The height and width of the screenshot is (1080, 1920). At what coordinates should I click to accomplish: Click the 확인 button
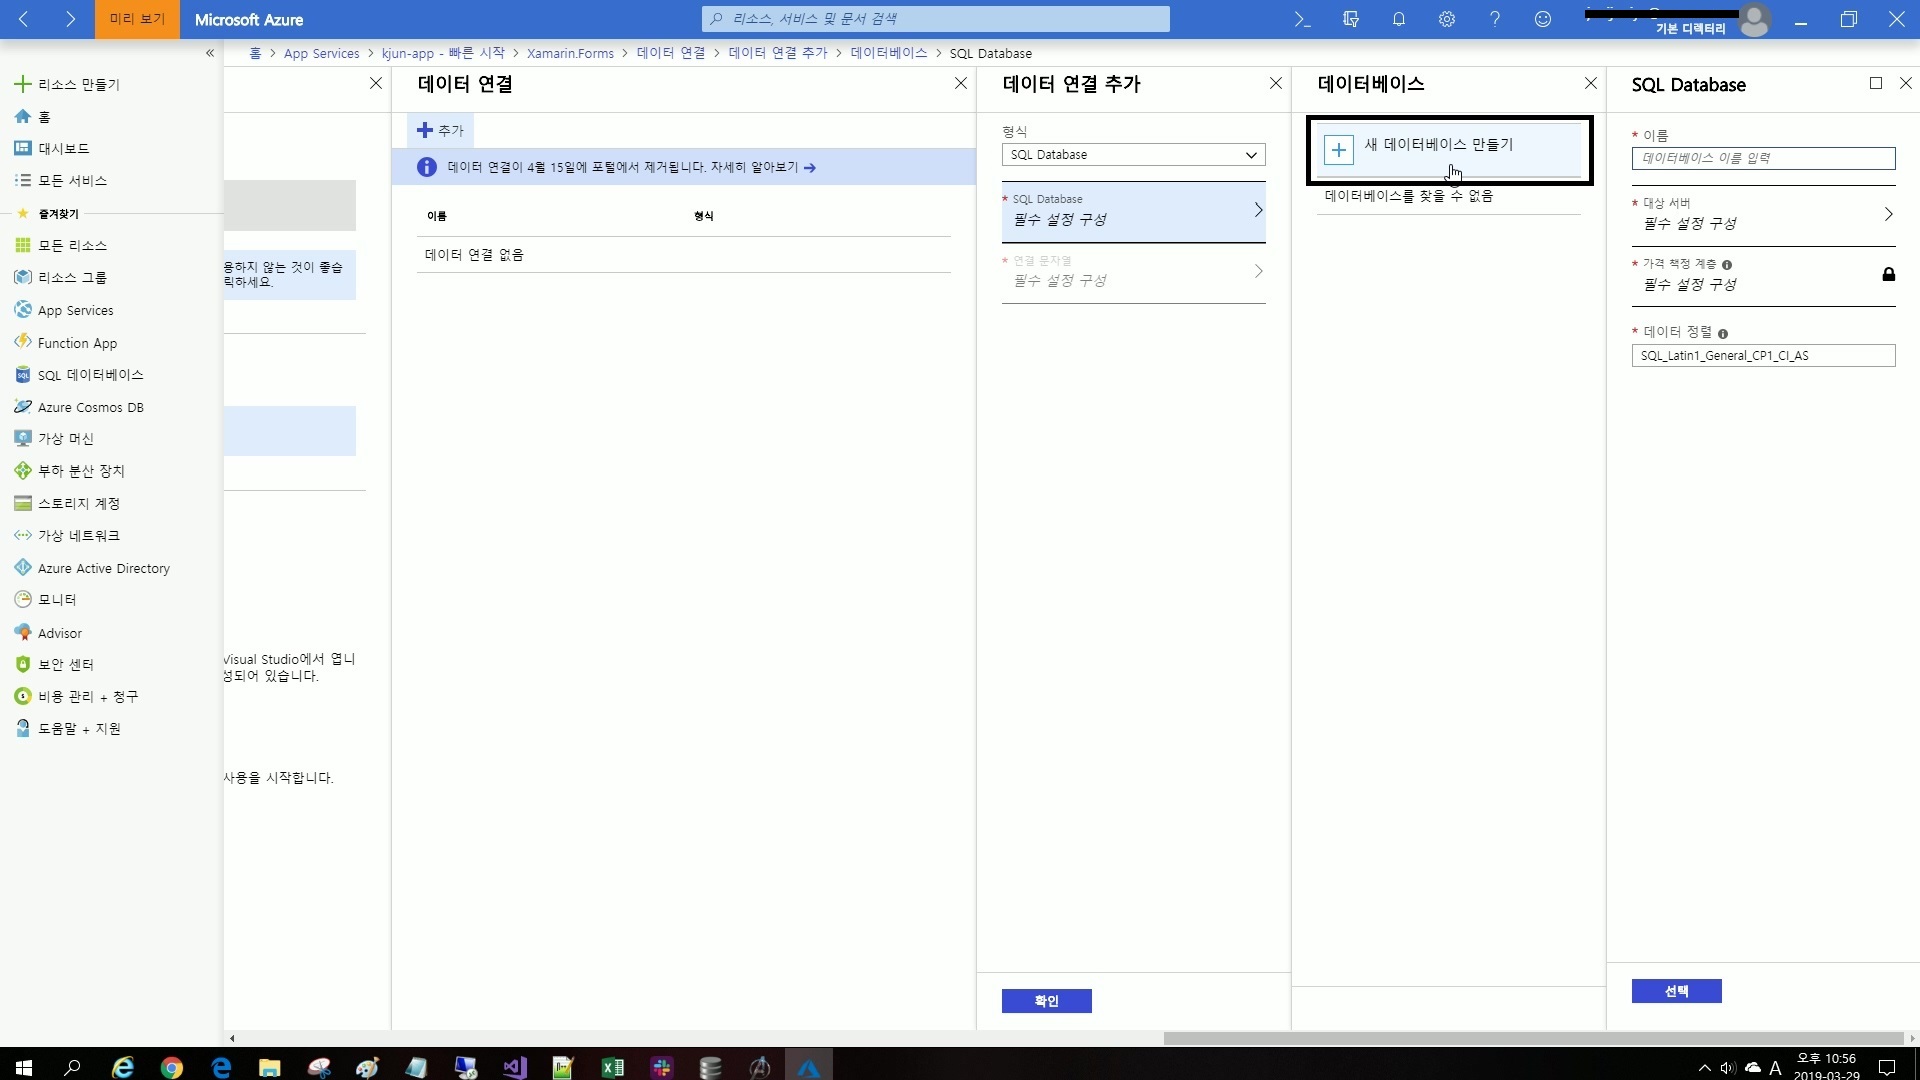(x=1046, y=1001)
